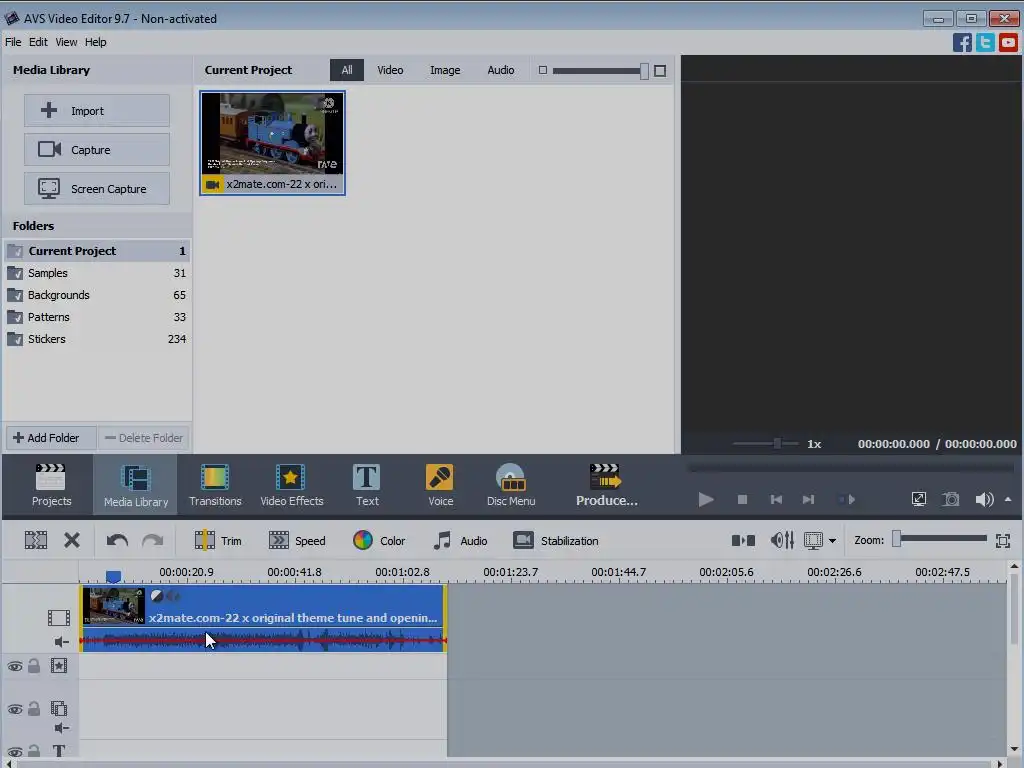
Task: Click the Import button
Action: 97,111
